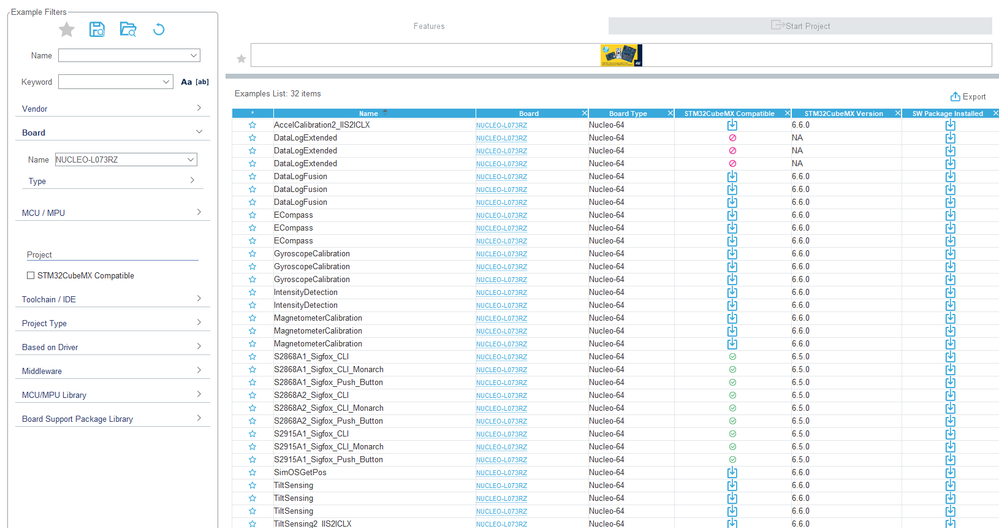Select the S2915A1_Sigfox_CLI example name
Viewport: 999px width, 528px height.
pos(311,434)
